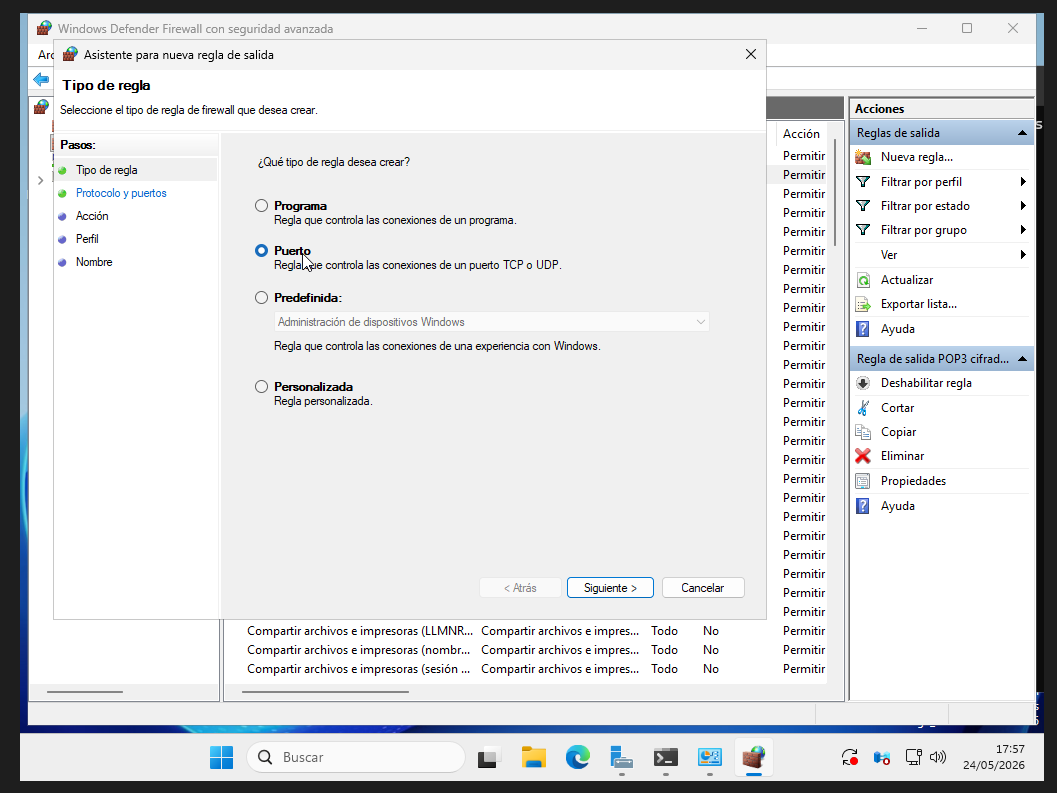Open the Administración de dispositivos Windows dropdown

tap(491, 322)
